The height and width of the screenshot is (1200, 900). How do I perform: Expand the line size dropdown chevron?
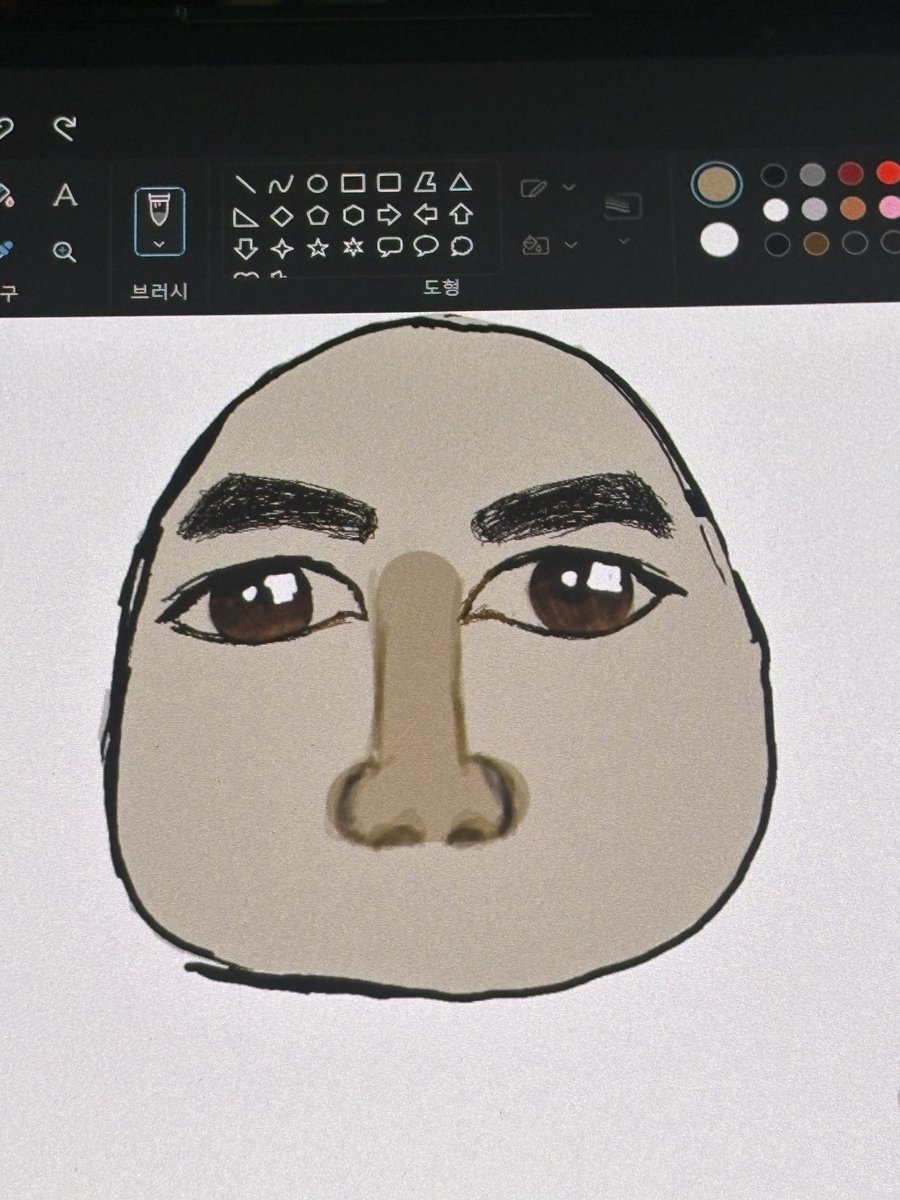(x=624, y=241)
